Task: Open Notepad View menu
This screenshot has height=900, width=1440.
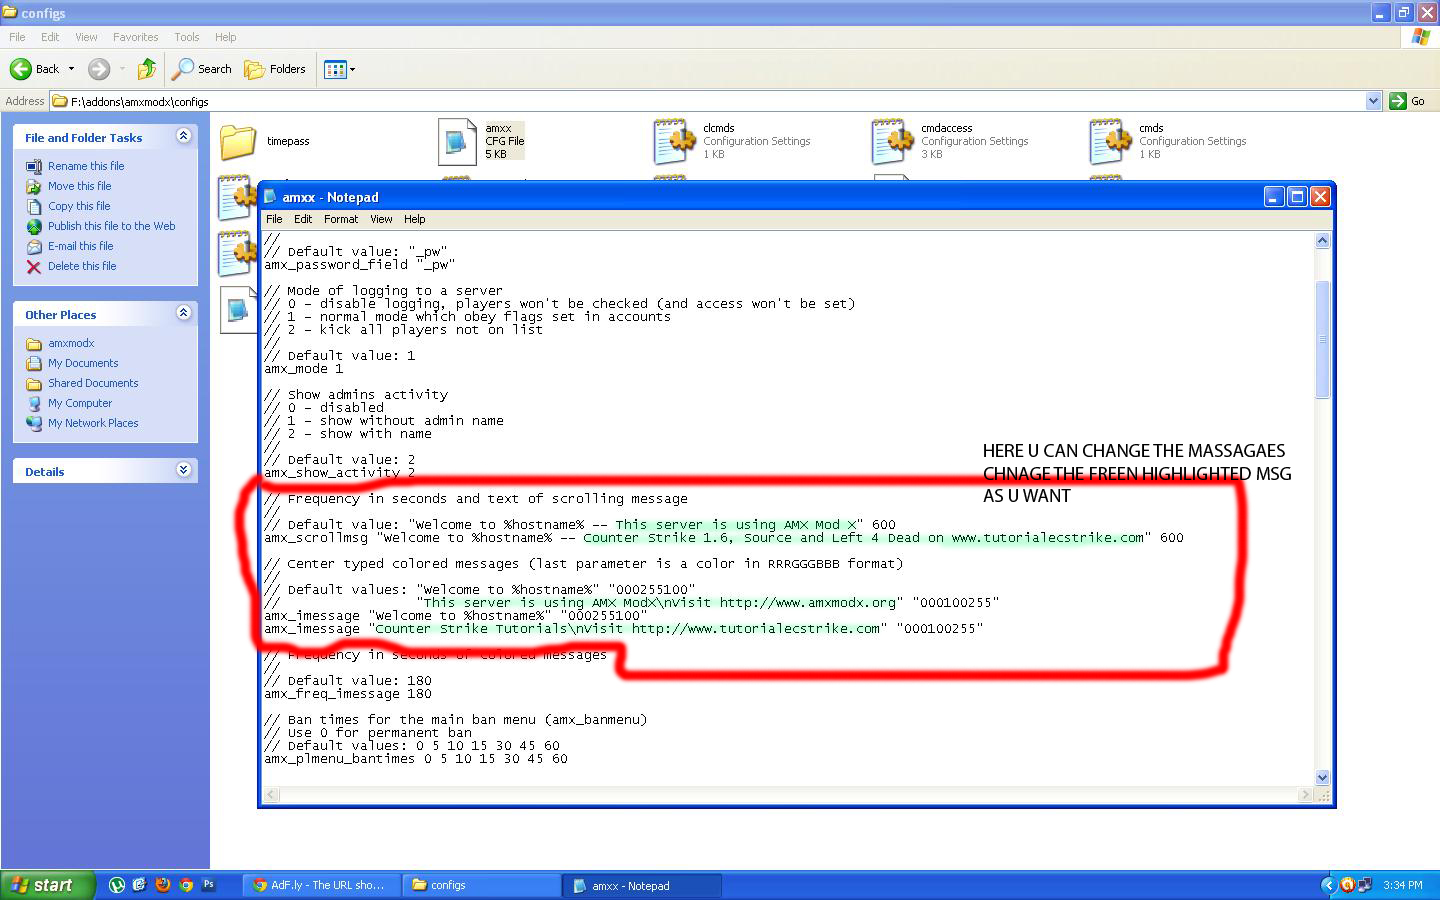Action: click(x=381, y=219)
